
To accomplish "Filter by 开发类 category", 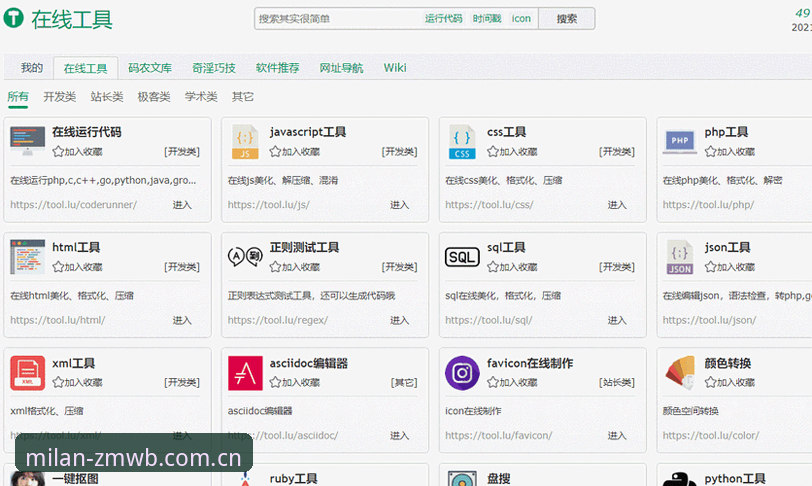I will pyautogui.click(x=60, y=97).
